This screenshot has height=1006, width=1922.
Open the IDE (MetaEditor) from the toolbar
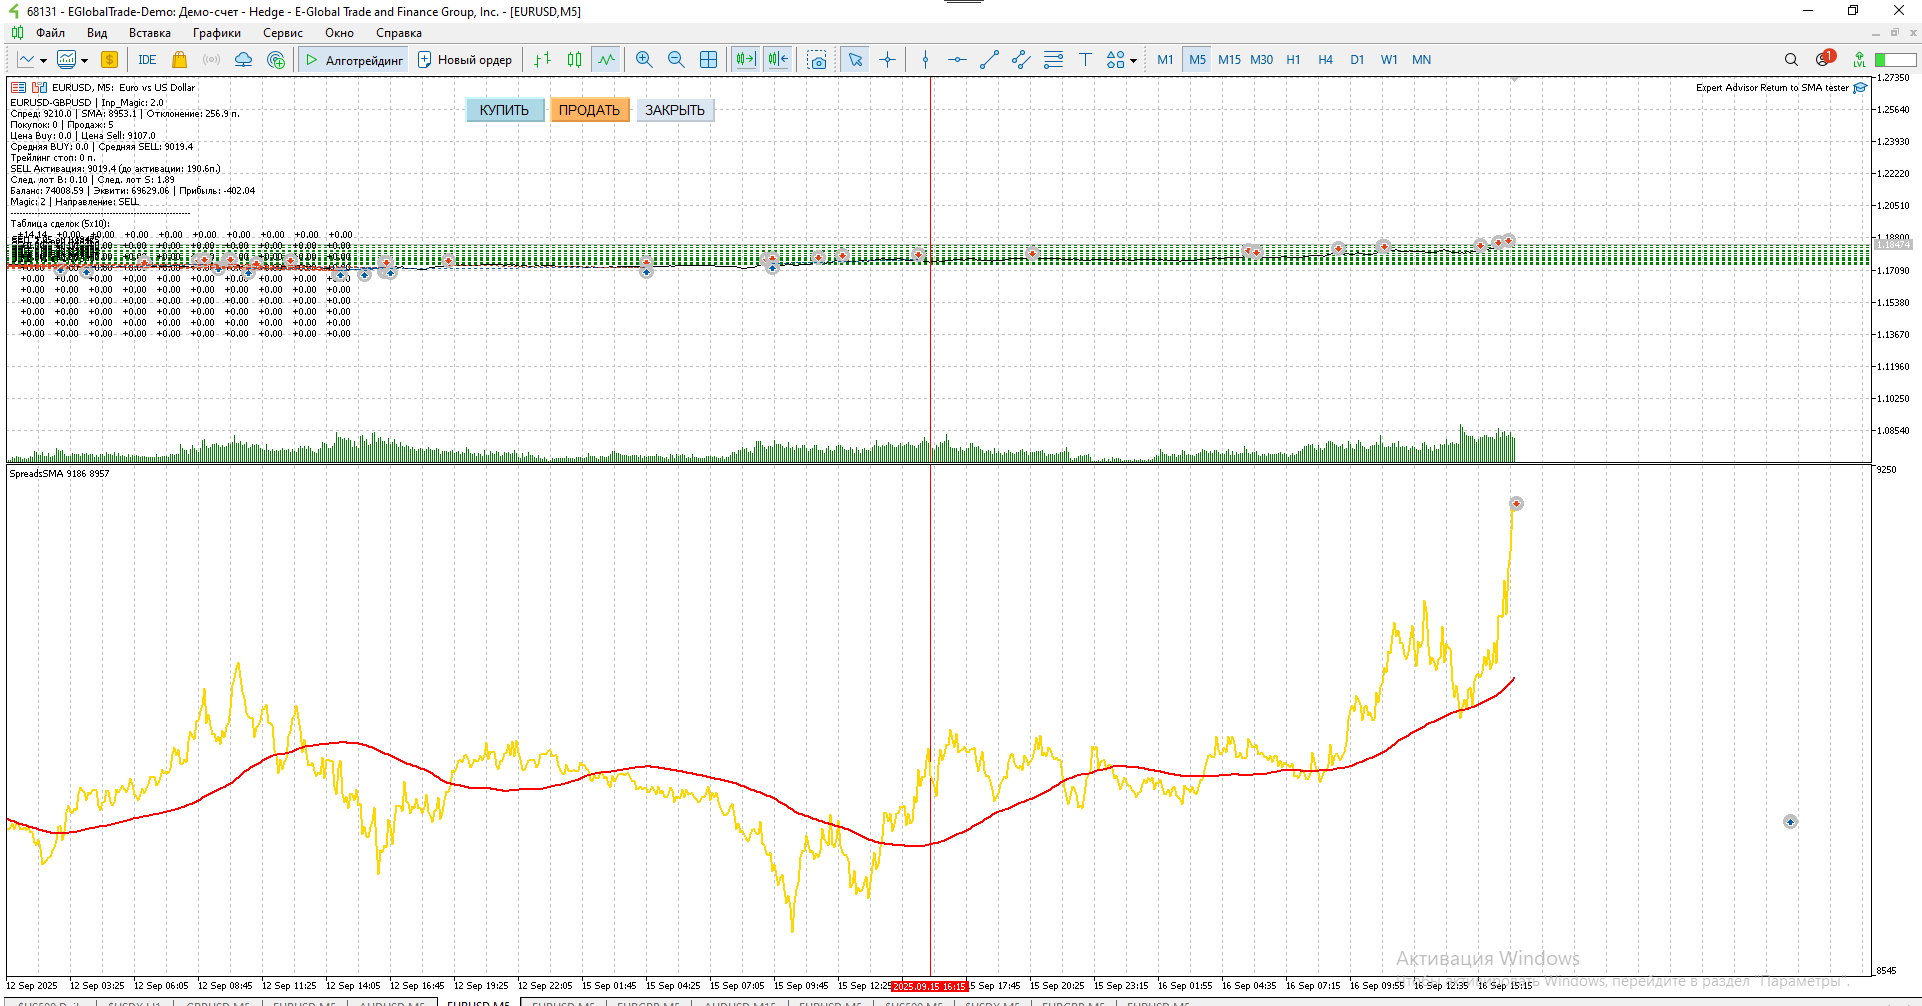(147, 60)
